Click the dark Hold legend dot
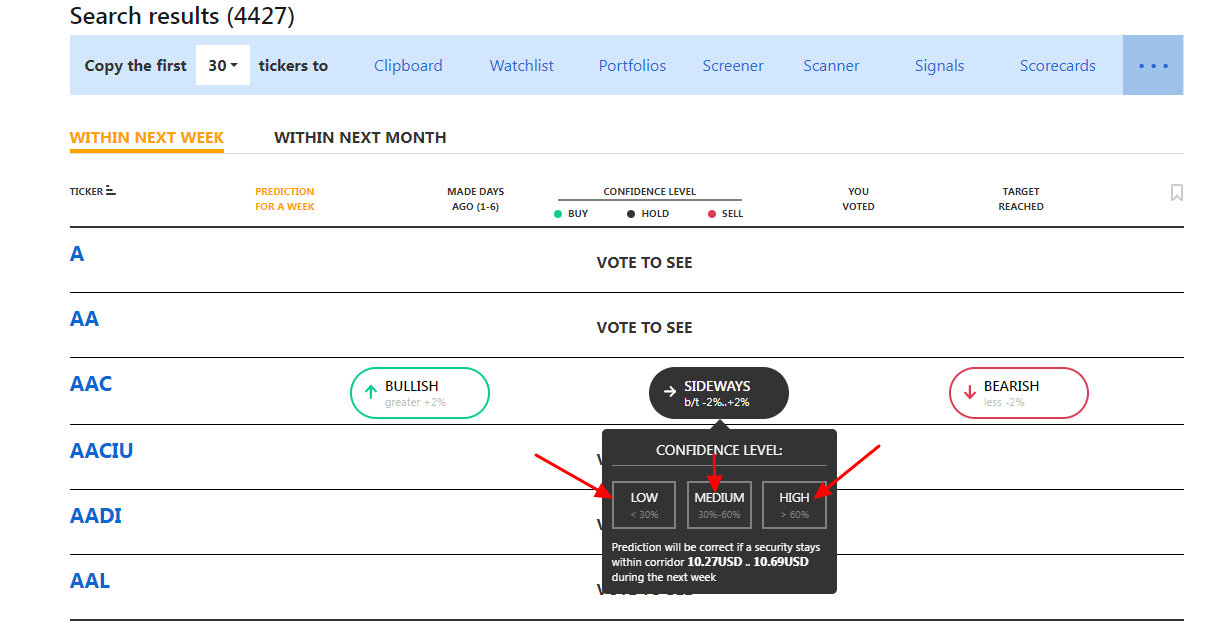Screen dimensions: 1228x623 pyautogui.click(x=631, y=214)
